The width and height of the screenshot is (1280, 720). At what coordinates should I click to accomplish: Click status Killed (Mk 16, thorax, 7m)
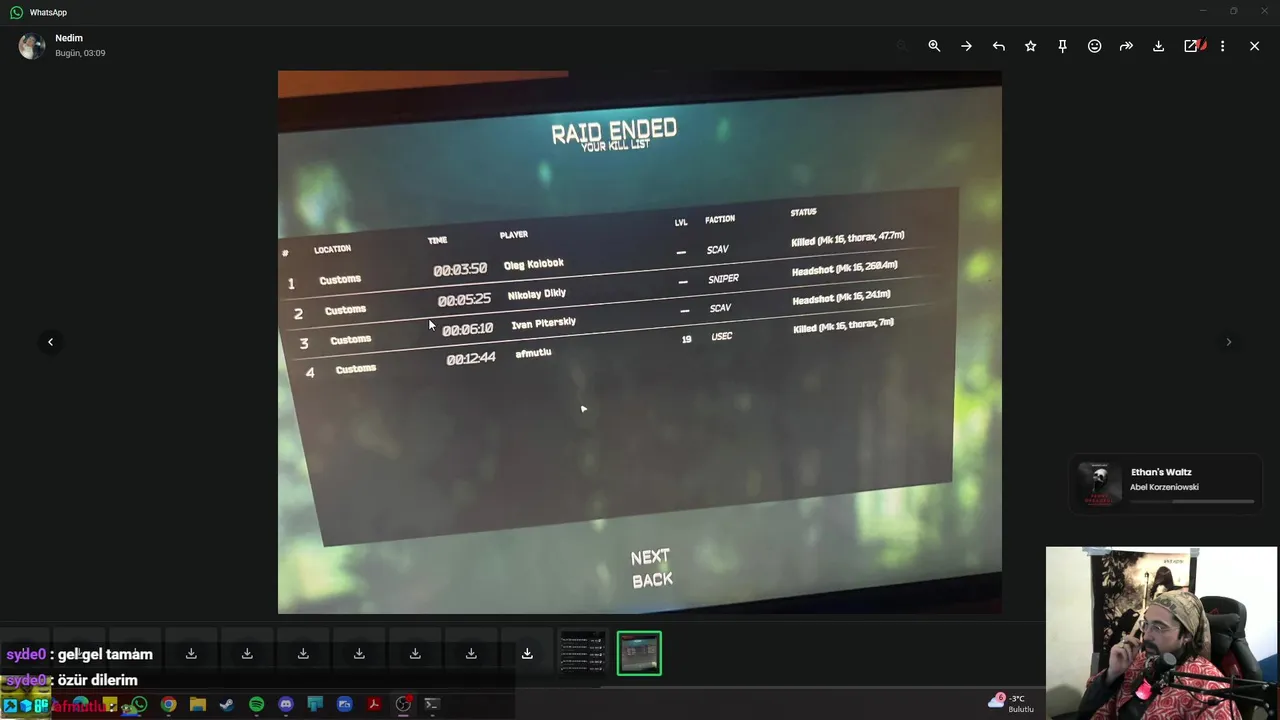tap(843, 325)
